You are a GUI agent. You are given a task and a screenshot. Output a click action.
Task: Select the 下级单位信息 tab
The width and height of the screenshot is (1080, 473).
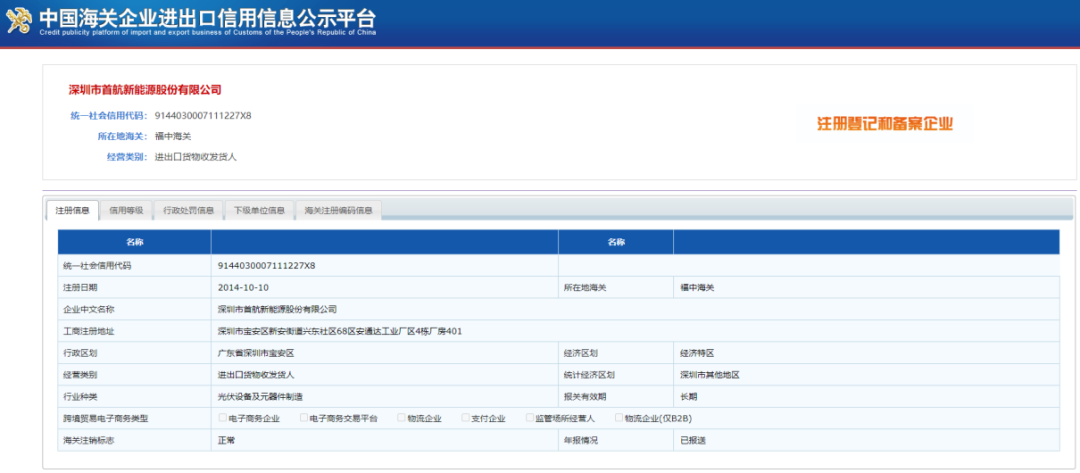tap(259, 210)
